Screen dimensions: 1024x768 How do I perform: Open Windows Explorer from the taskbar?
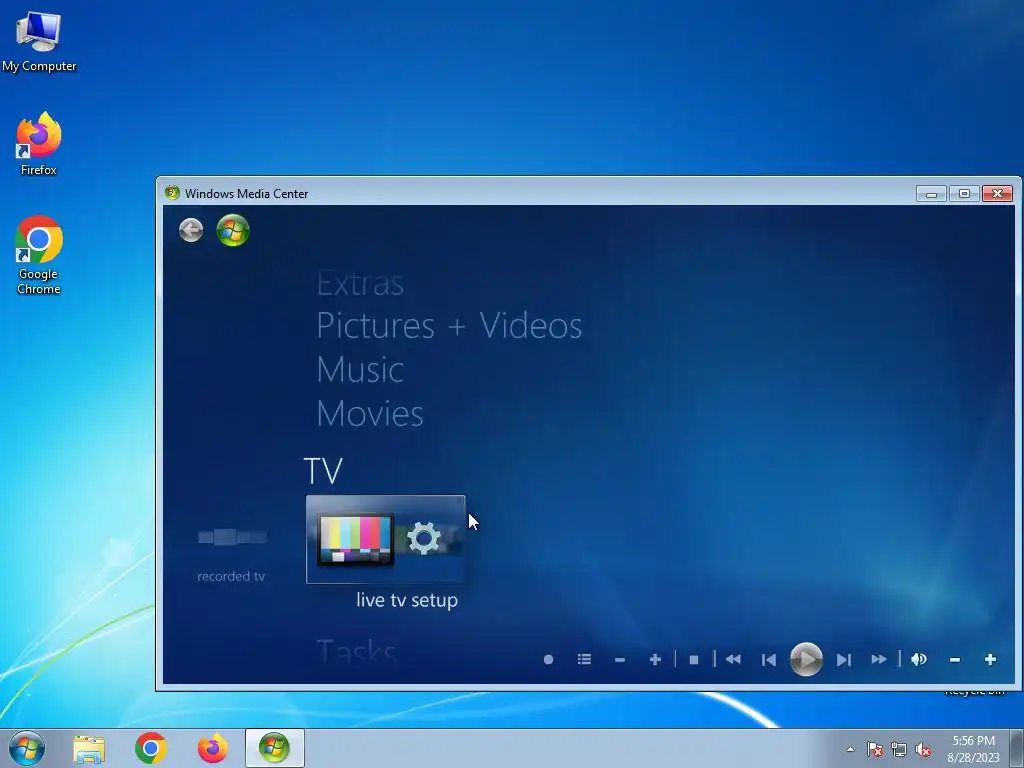pyautogui.click(x=89, y=749)
